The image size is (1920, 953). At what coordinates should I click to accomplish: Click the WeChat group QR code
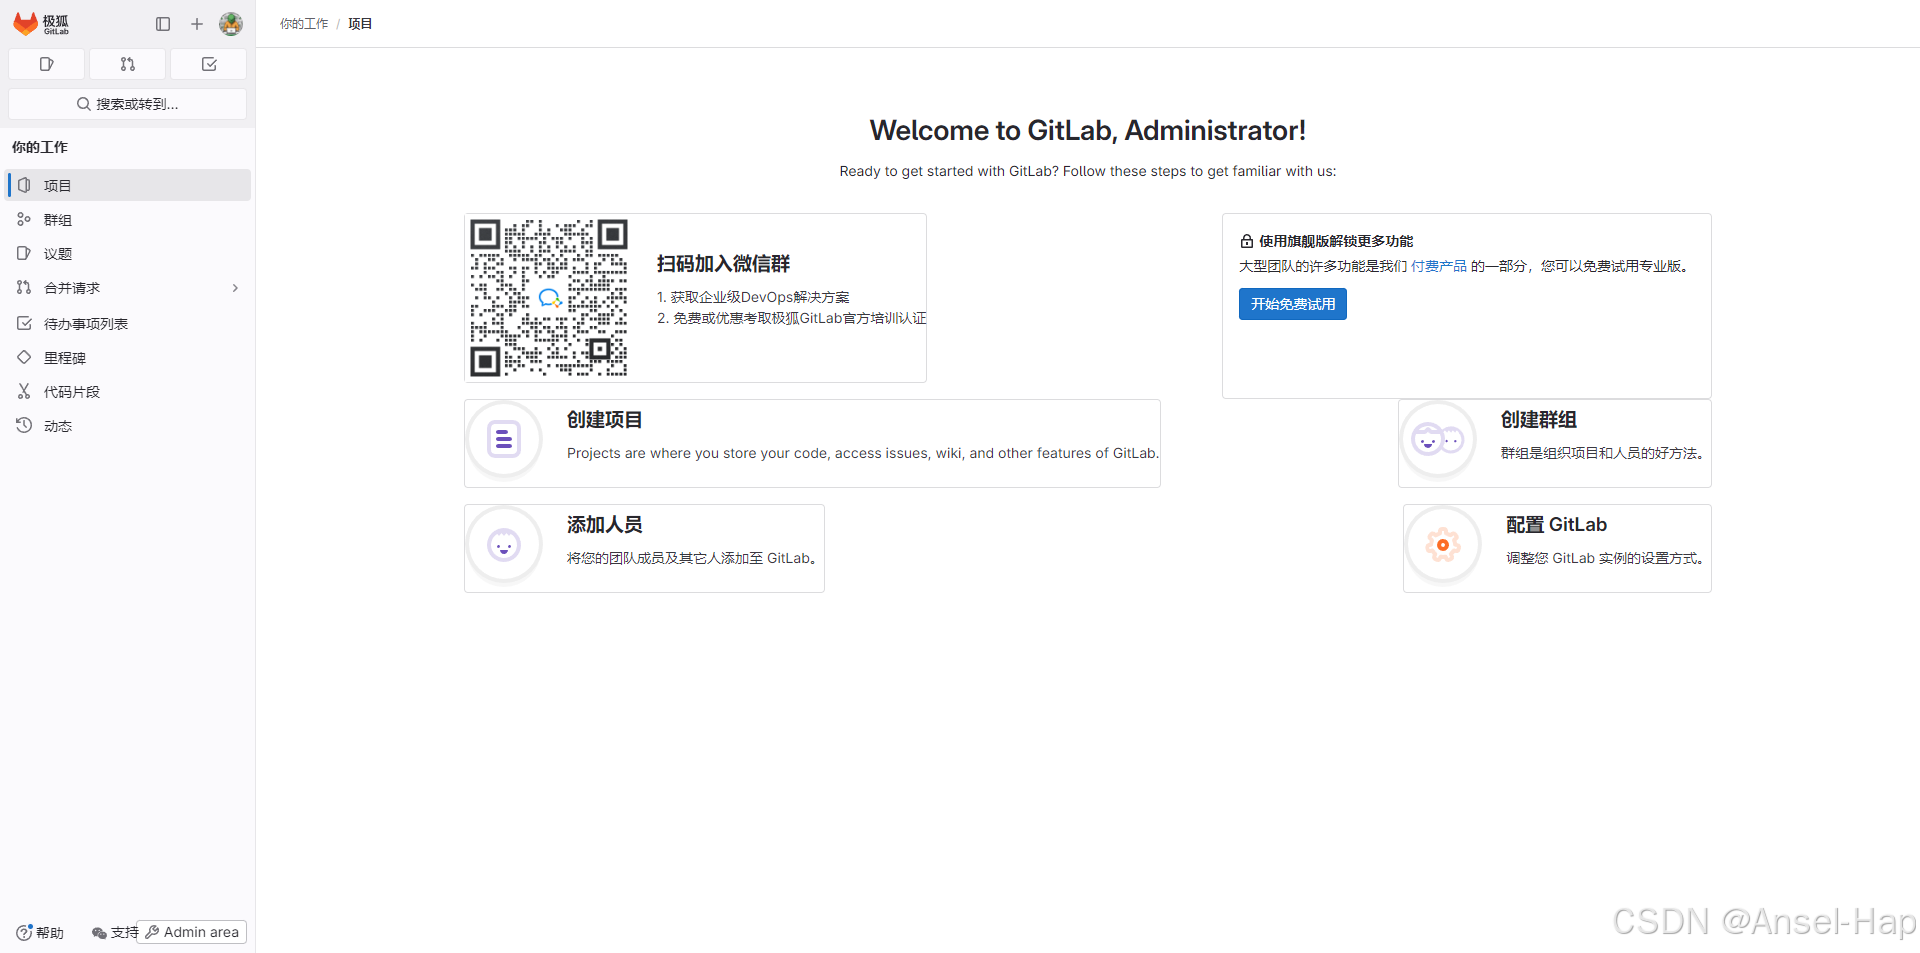[549, 297]
